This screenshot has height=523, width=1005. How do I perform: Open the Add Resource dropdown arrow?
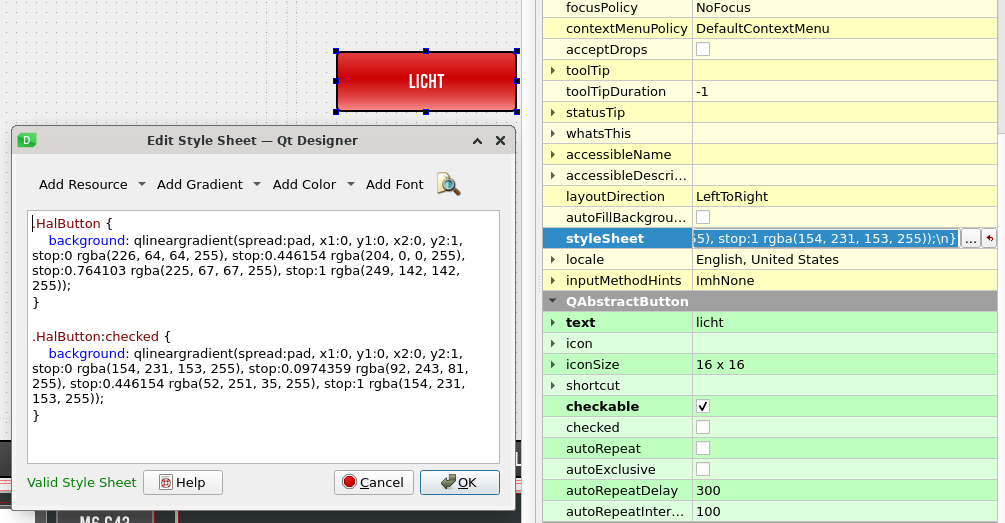tap(141, 185)
